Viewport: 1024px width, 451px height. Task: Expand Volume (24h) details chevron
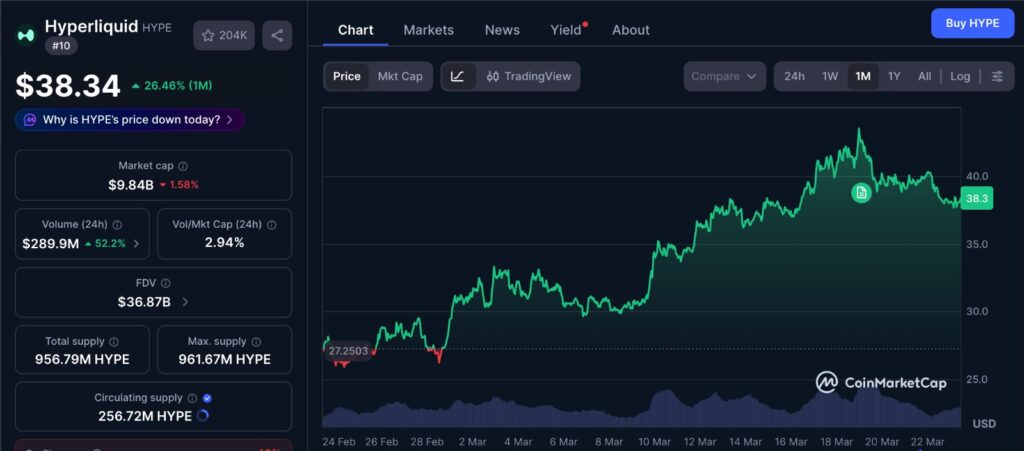[x=136, y=244]
